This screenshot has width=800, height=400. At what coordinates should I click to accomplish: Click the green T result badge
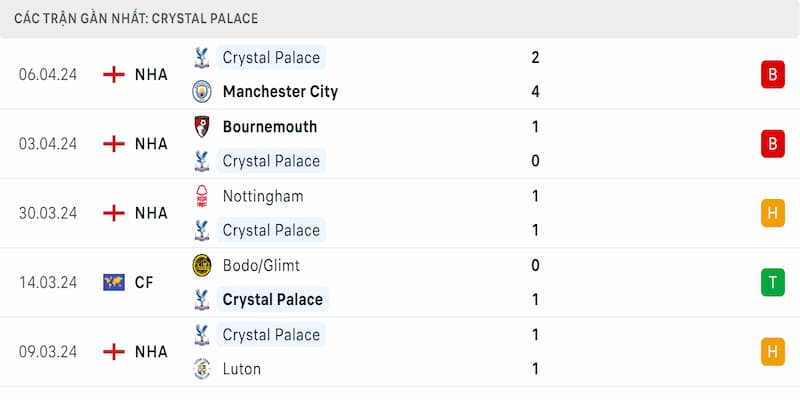(773, 282)
